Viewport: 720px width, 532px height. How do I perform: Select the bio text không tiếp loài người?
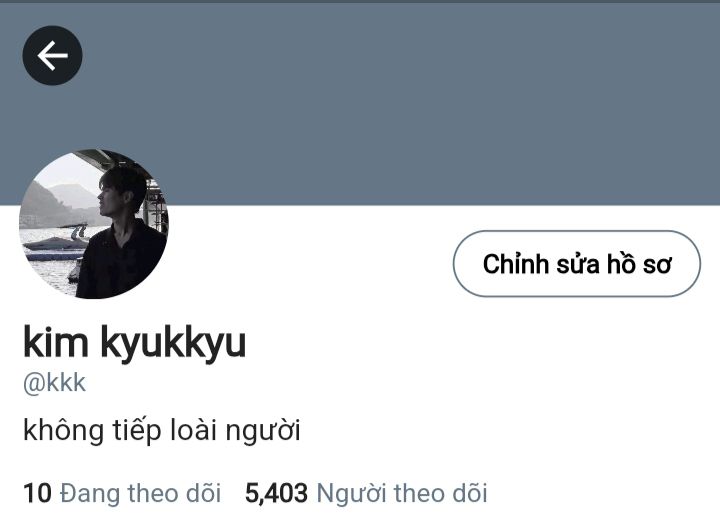pyautogui.click(x=162, y=431)
